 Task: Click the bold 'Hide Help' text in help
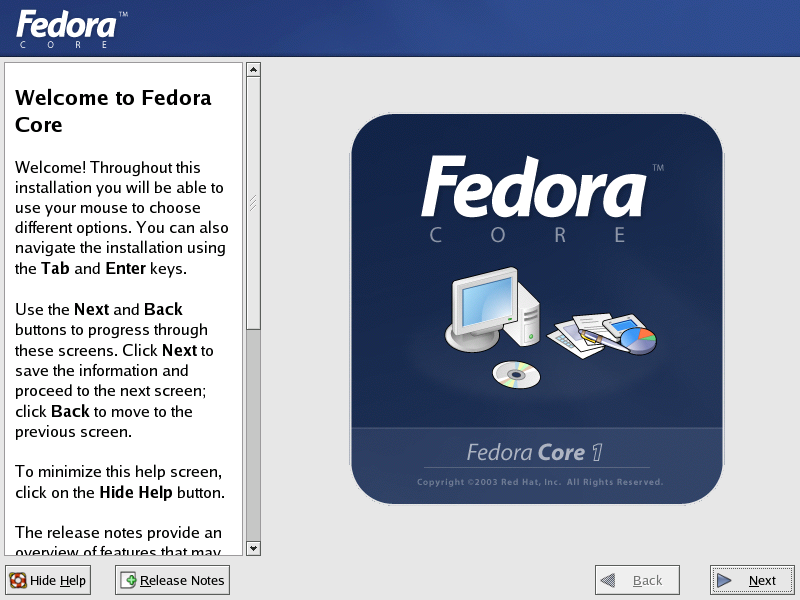(136, 492)
